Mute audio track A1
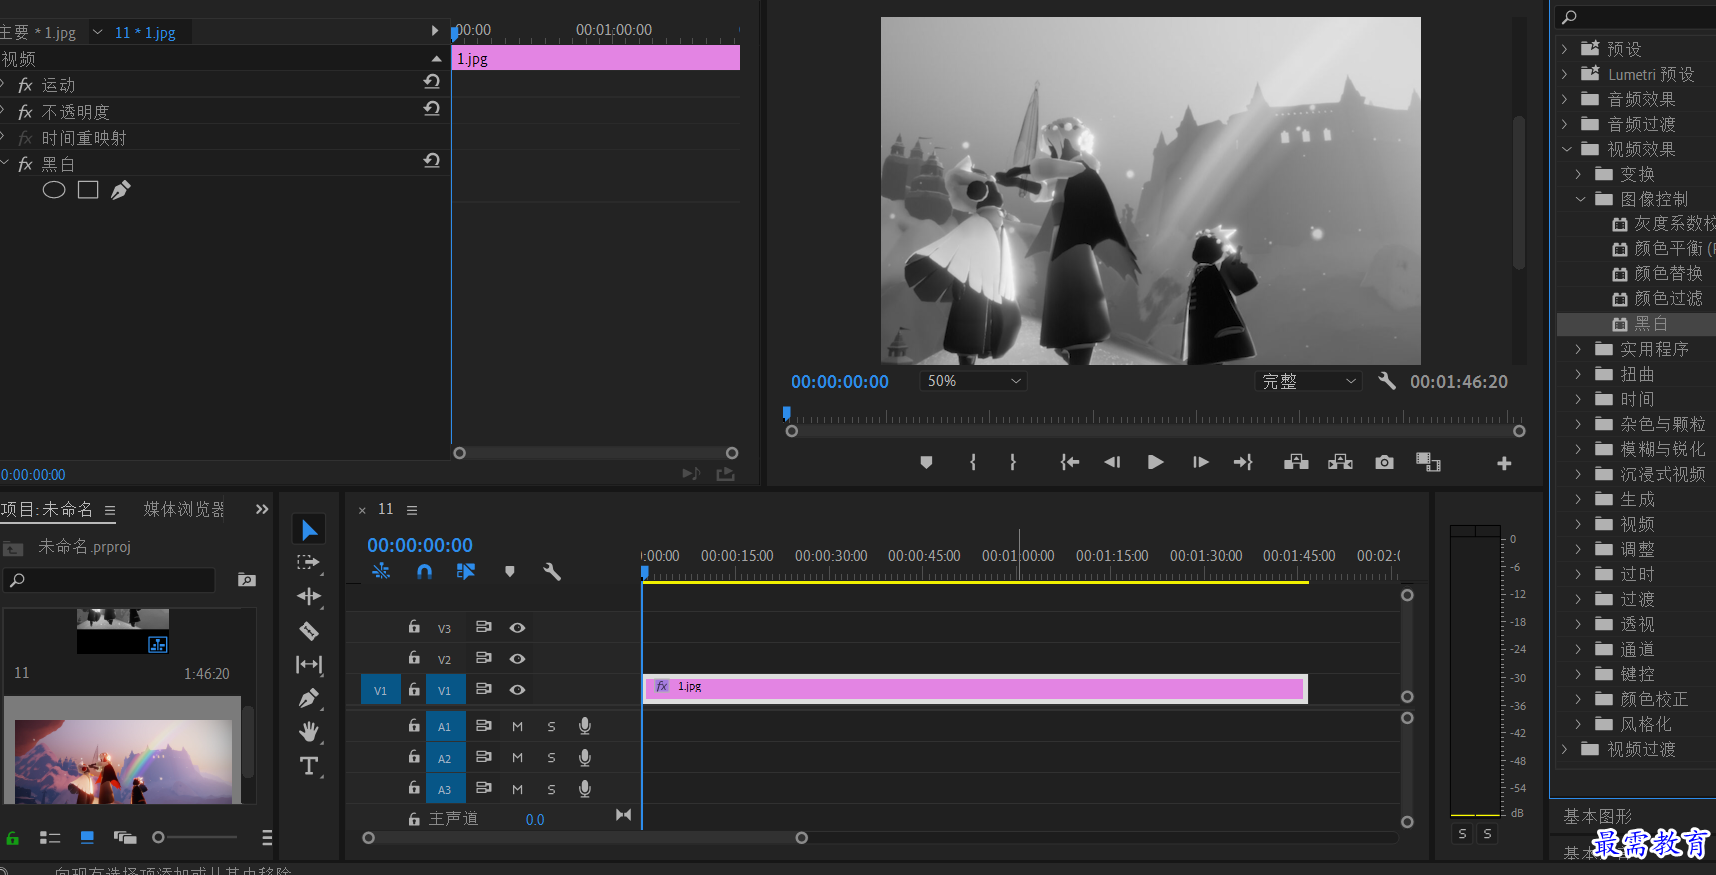This screenshot has height=875, width=1716. click(518, 727)
